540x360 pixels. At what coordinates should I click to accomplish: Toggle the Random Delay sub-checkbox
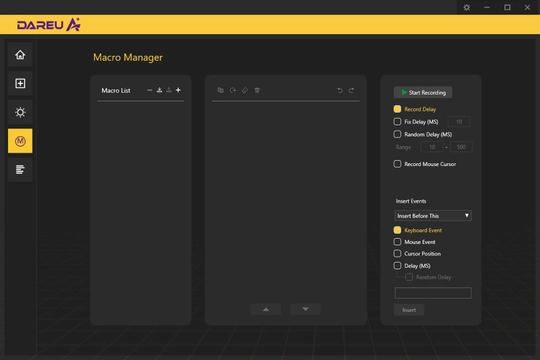(409, 277)
